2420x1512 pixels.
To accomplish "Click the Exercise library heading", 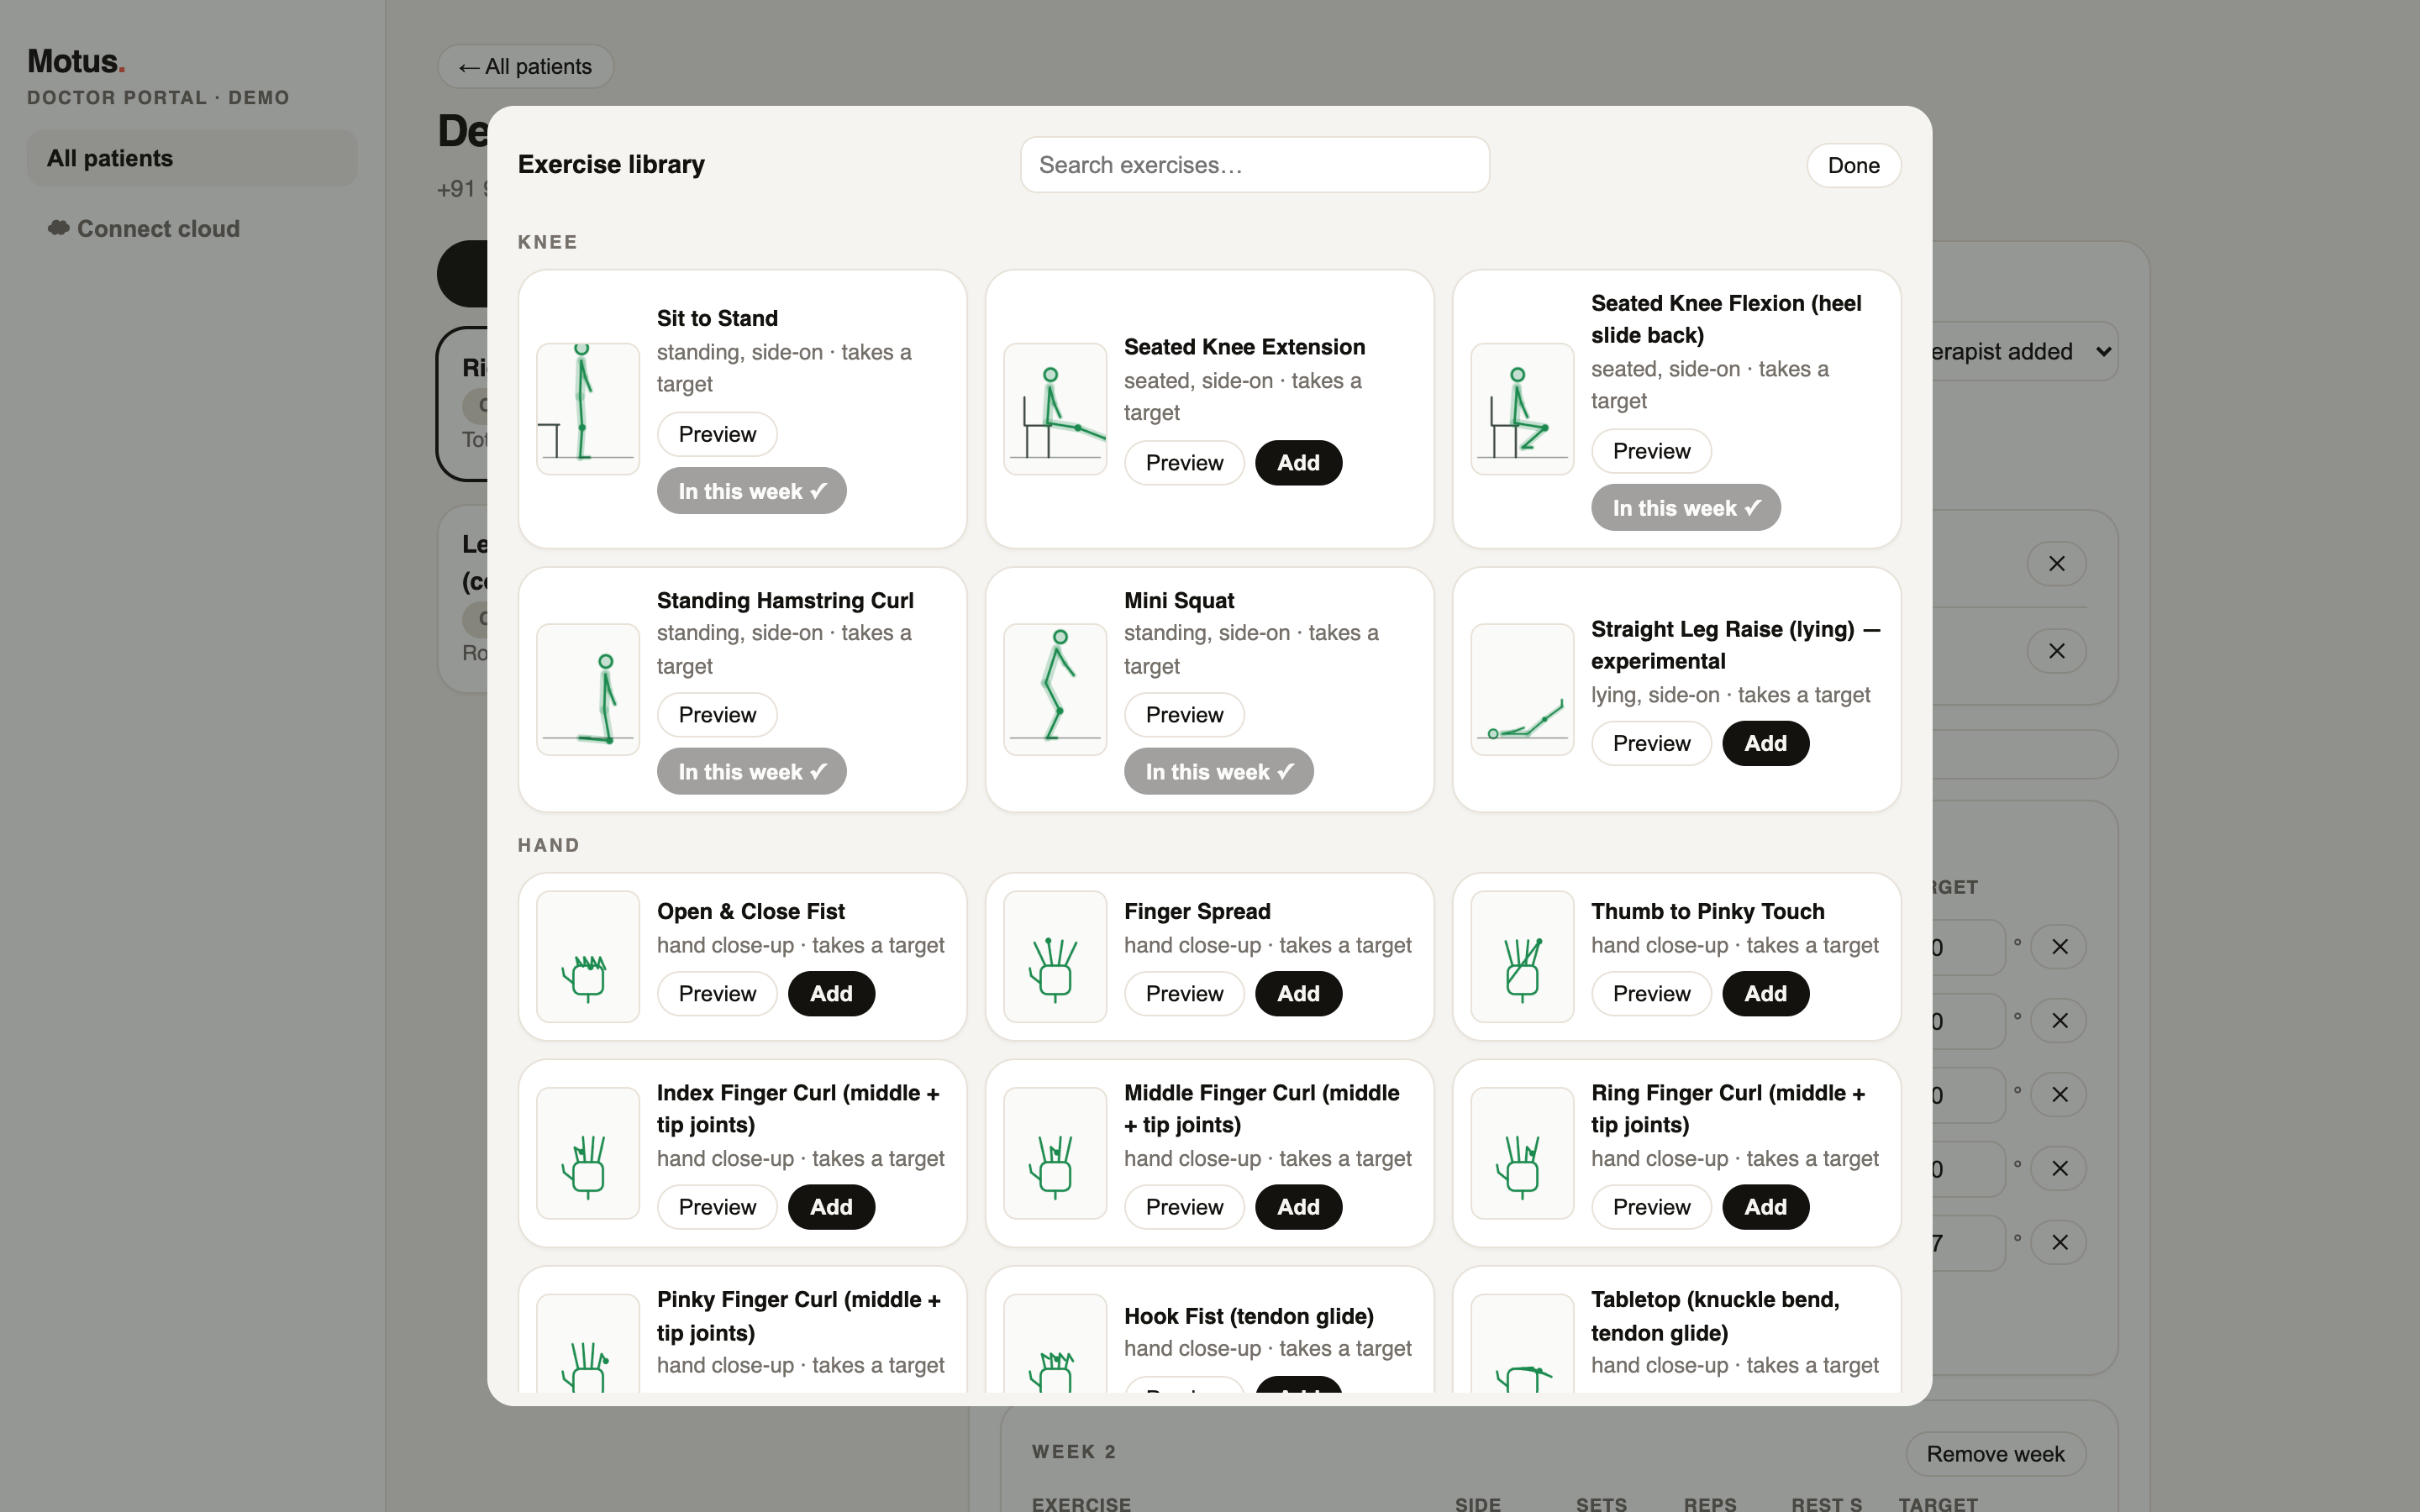I will click(x=611, y=164).
